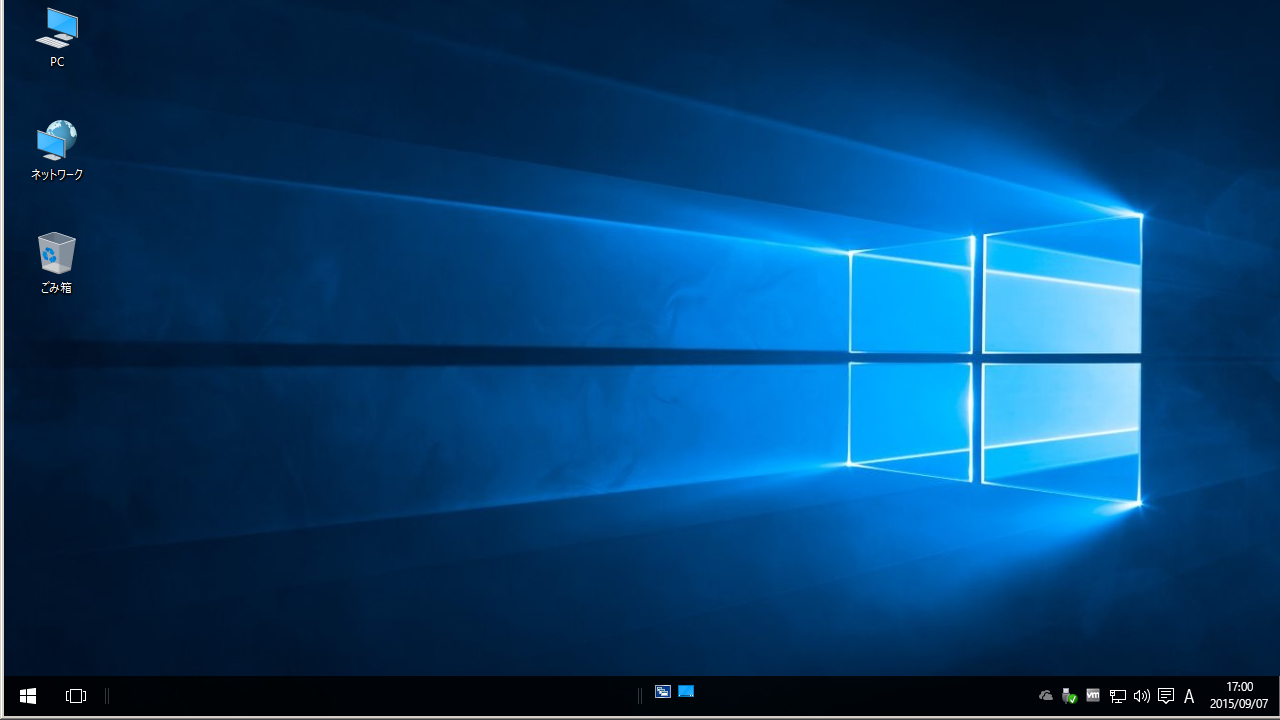Open the network status tray icon
This screenshot has width=1280, height=720.
[x=1118, y=696]
